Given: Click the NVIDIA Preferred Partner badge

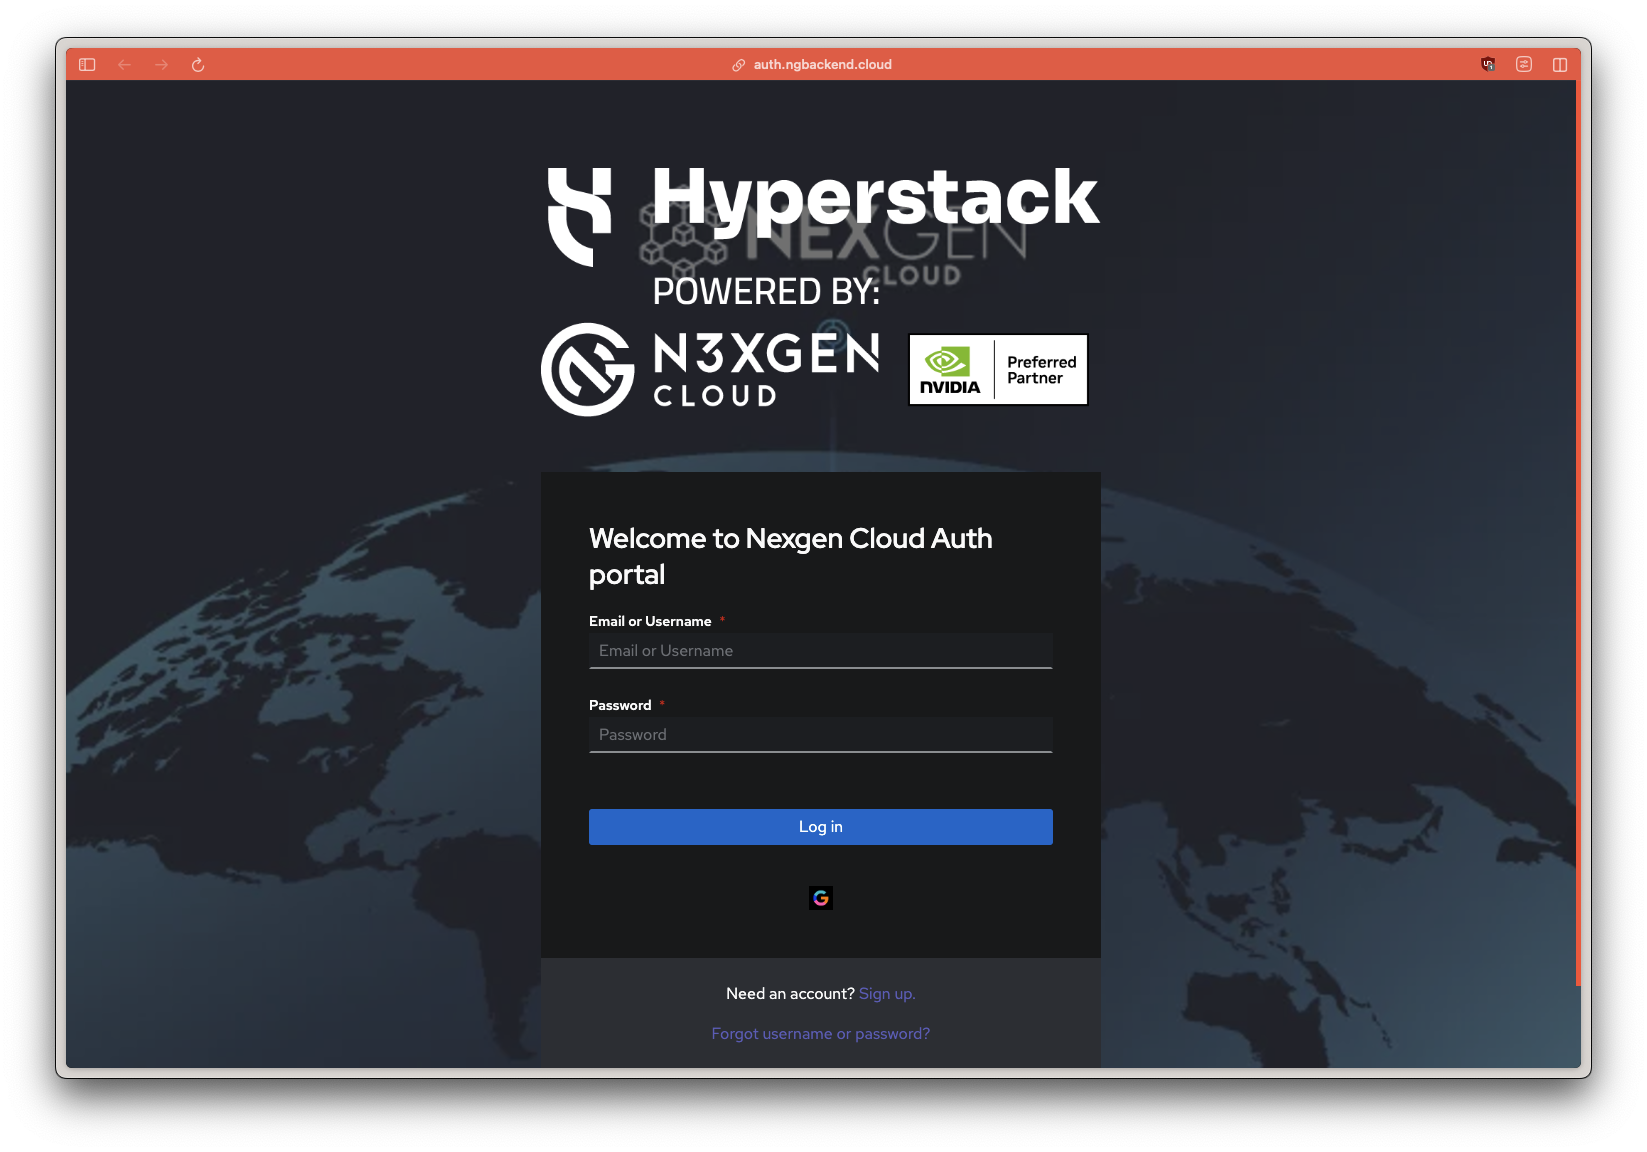Looking at the screenshot, I should [x=998, y=370].
